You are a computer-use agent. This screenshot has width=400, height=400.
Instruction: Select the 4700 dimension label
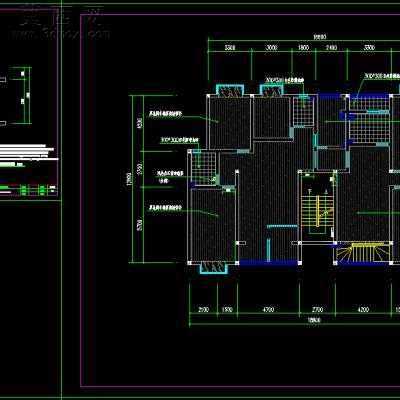click(268, 310)
